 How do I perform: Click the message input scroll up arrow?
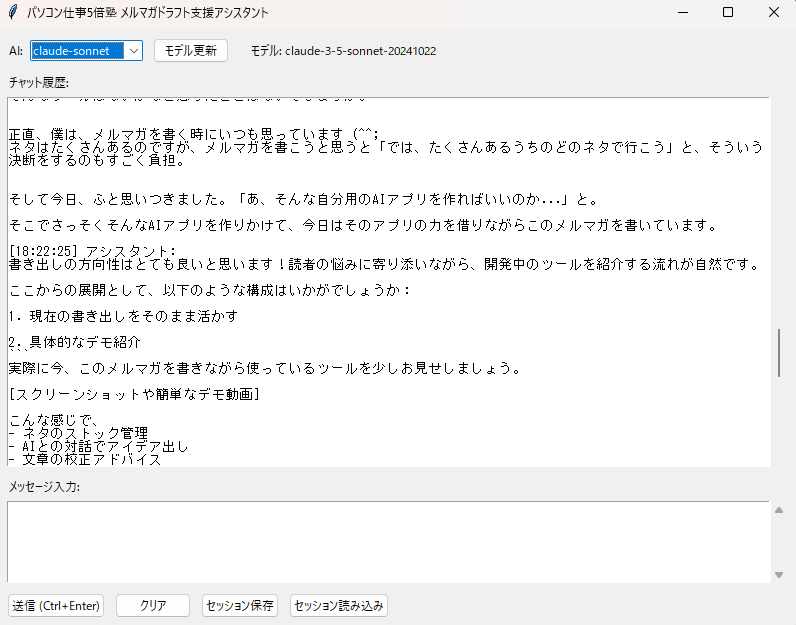tap(779, 510)
